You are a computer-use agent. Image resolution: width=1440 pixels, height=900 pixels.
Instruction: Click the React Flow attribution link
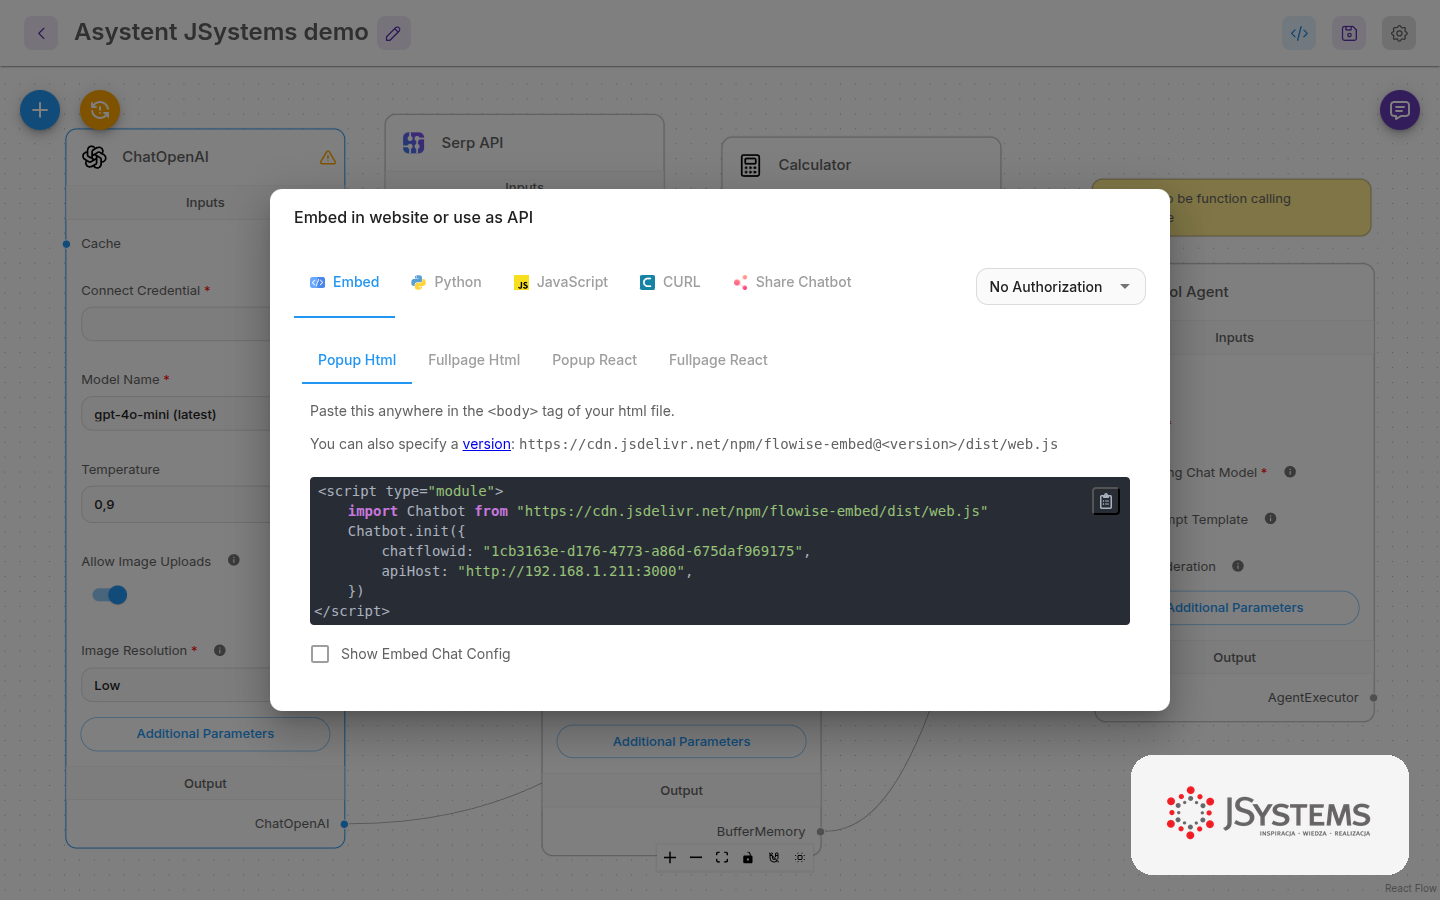[x=1411, y=888]
